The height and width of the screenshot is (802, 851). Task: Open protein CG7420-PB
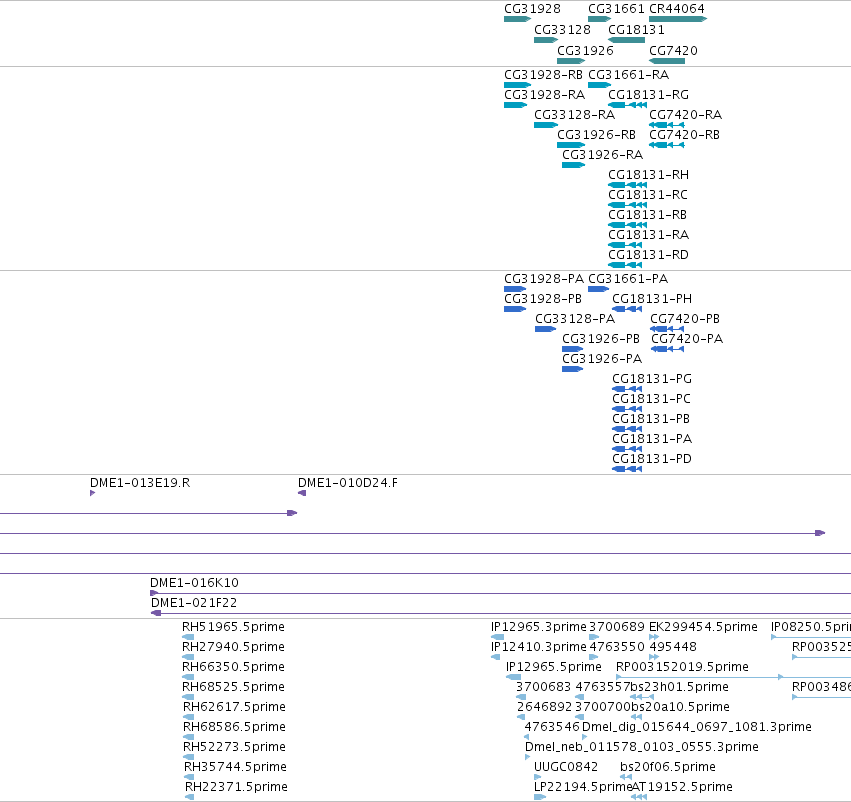[667, 329]
